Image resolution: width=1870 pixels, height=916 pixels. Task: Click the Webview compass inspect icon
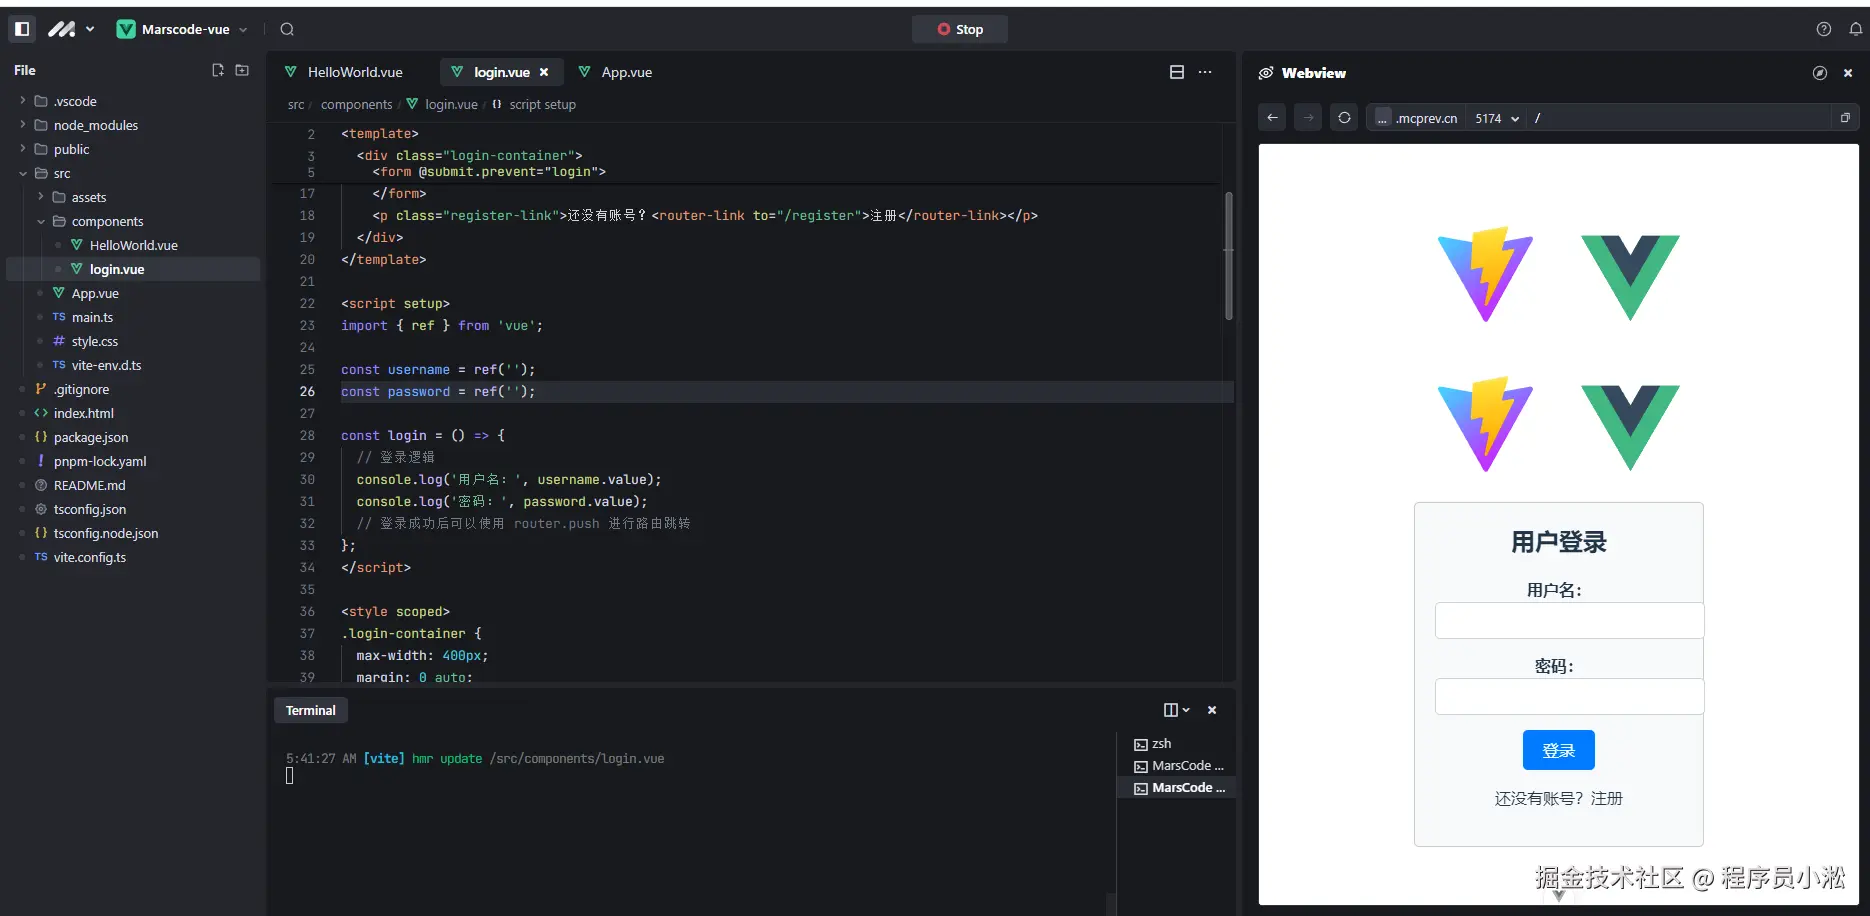pos(1820,73)
